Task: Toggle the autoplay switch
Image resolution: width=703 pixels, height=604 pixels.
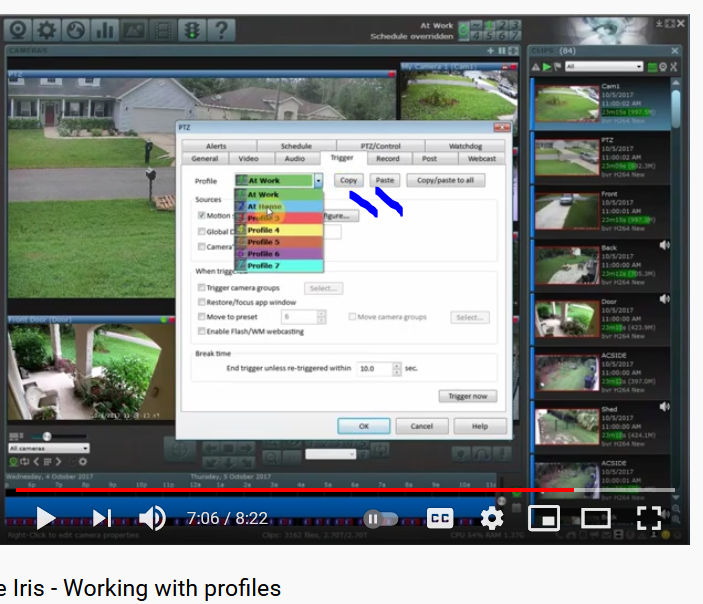Action: (x=379, y=518)
